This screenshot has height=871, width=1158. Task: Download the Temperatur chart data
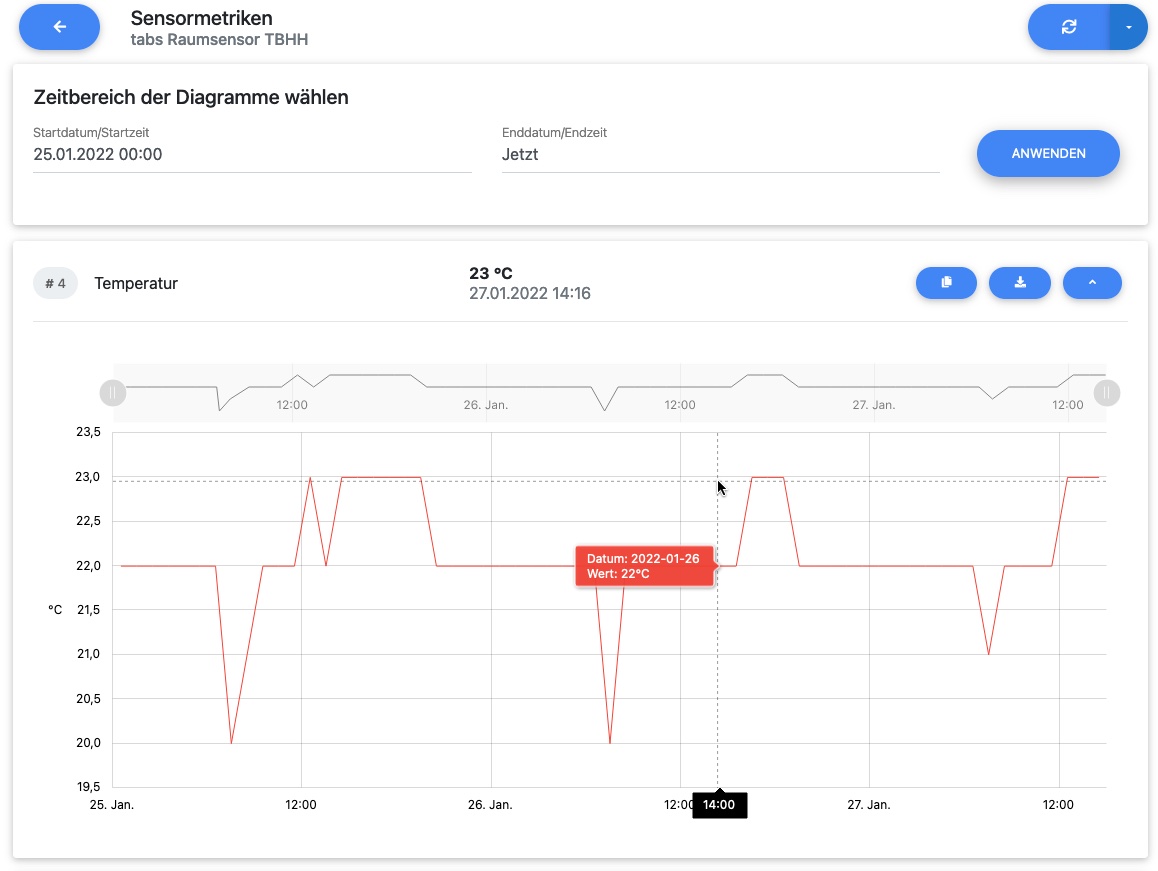click(x=1019, y=283)
